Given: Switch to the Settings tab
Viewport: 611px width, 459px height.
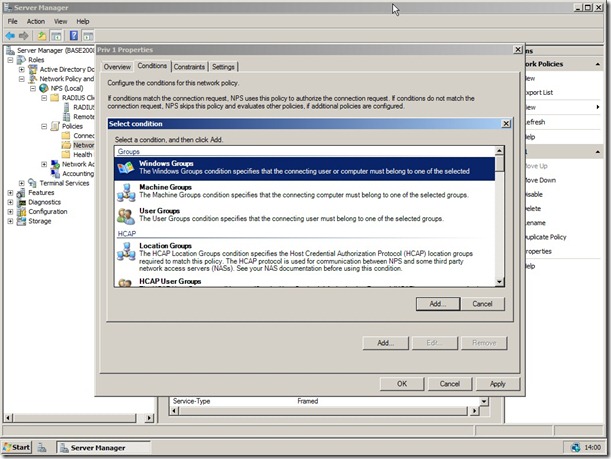Looking at the screenshot, I should point(223,67).
